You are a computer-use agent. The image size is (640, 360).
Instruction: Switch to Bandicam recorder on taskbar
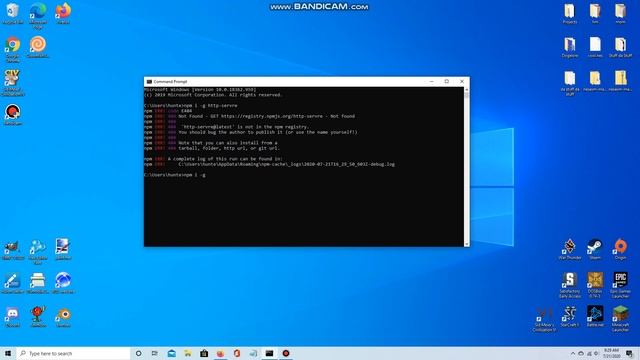[x=286, y=353]
